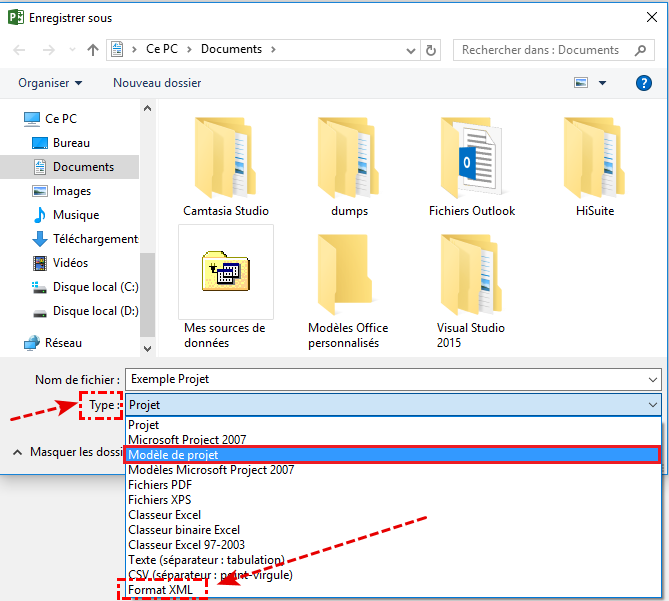The width and height of the screenshot is (669, 601).
Task: Collapse the Type combo box
Action: coord(653,405)
